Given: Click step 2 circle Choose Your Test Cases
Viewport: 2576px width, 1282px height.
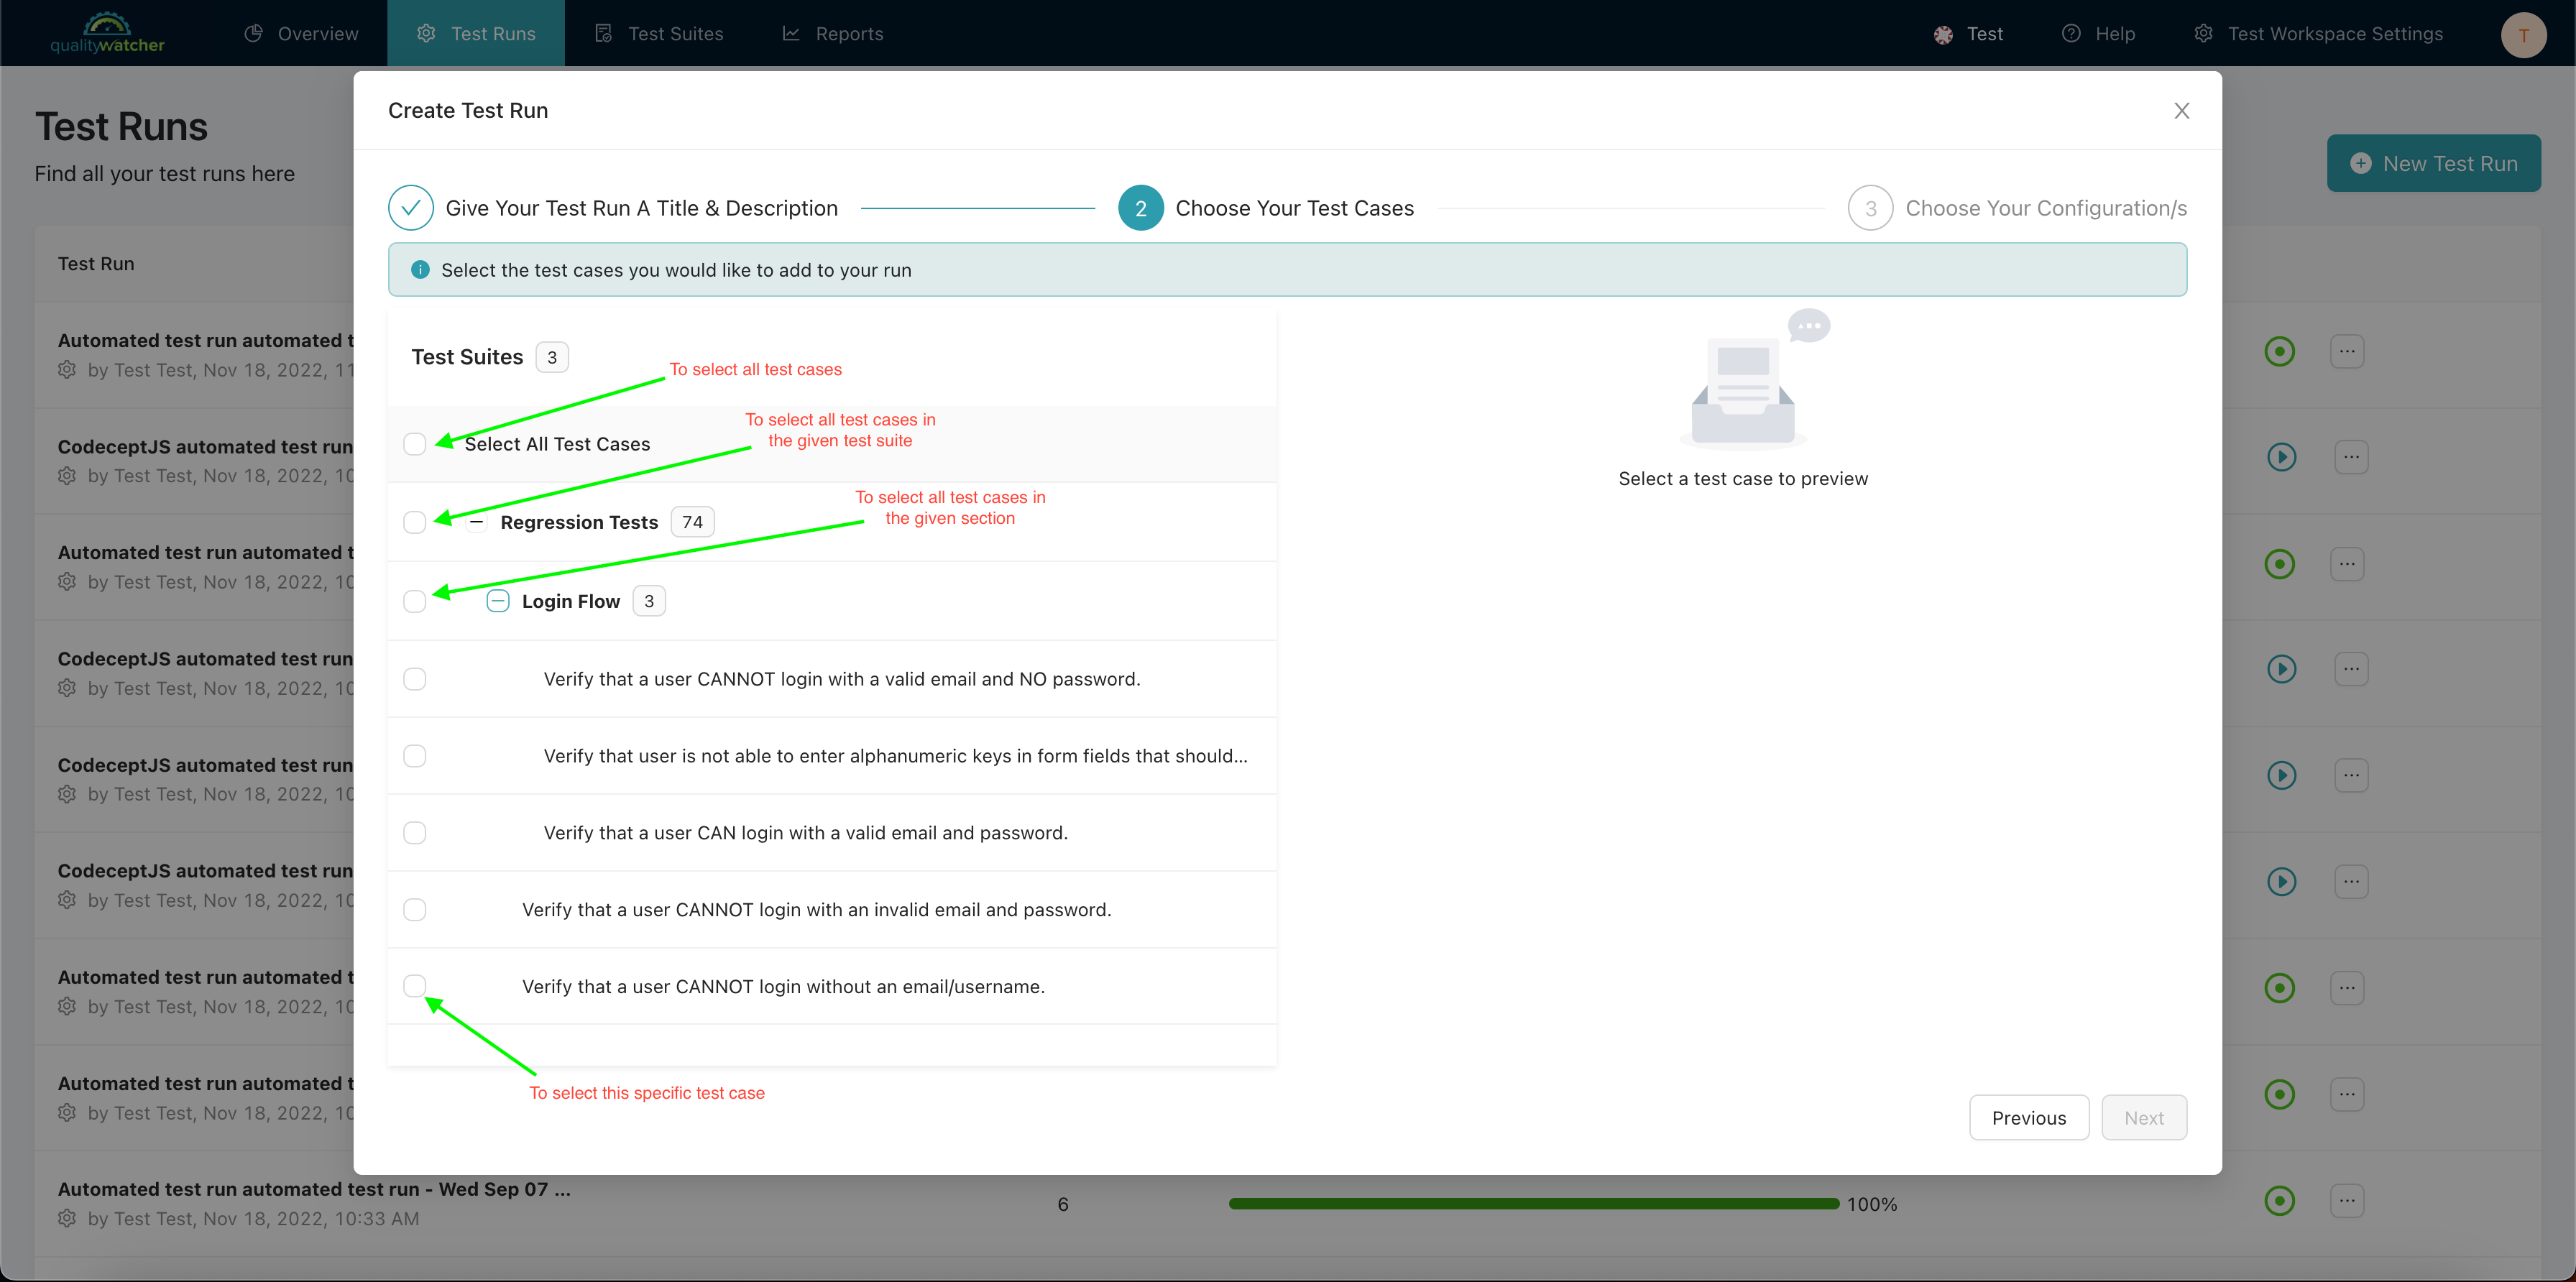Looking at the screenshot, I should tap(1140, 208).
